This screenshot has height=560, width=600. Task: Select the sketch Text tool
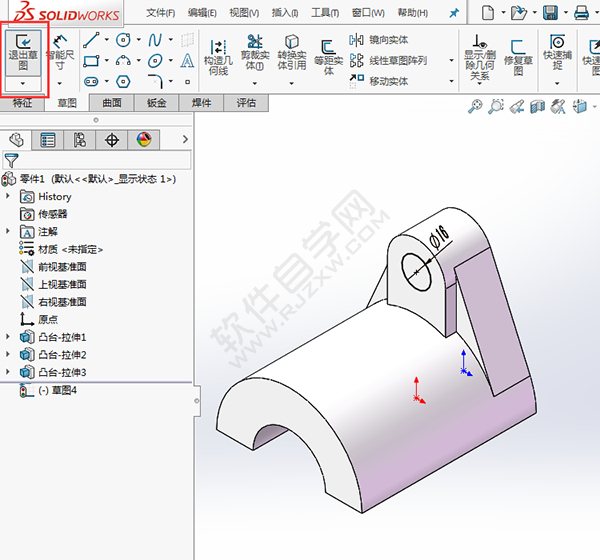click(187, 60)
